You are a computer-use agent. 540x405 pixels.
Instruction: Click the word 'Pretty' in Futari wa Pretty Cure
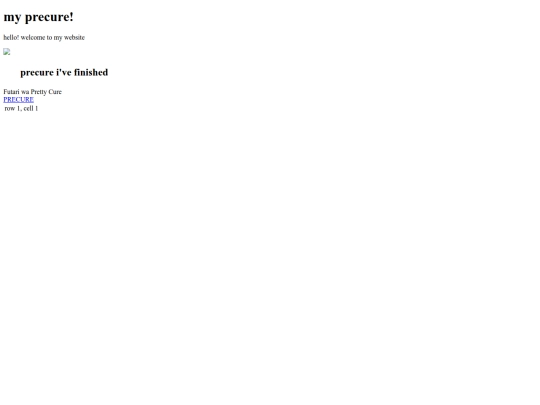[39, 92]
